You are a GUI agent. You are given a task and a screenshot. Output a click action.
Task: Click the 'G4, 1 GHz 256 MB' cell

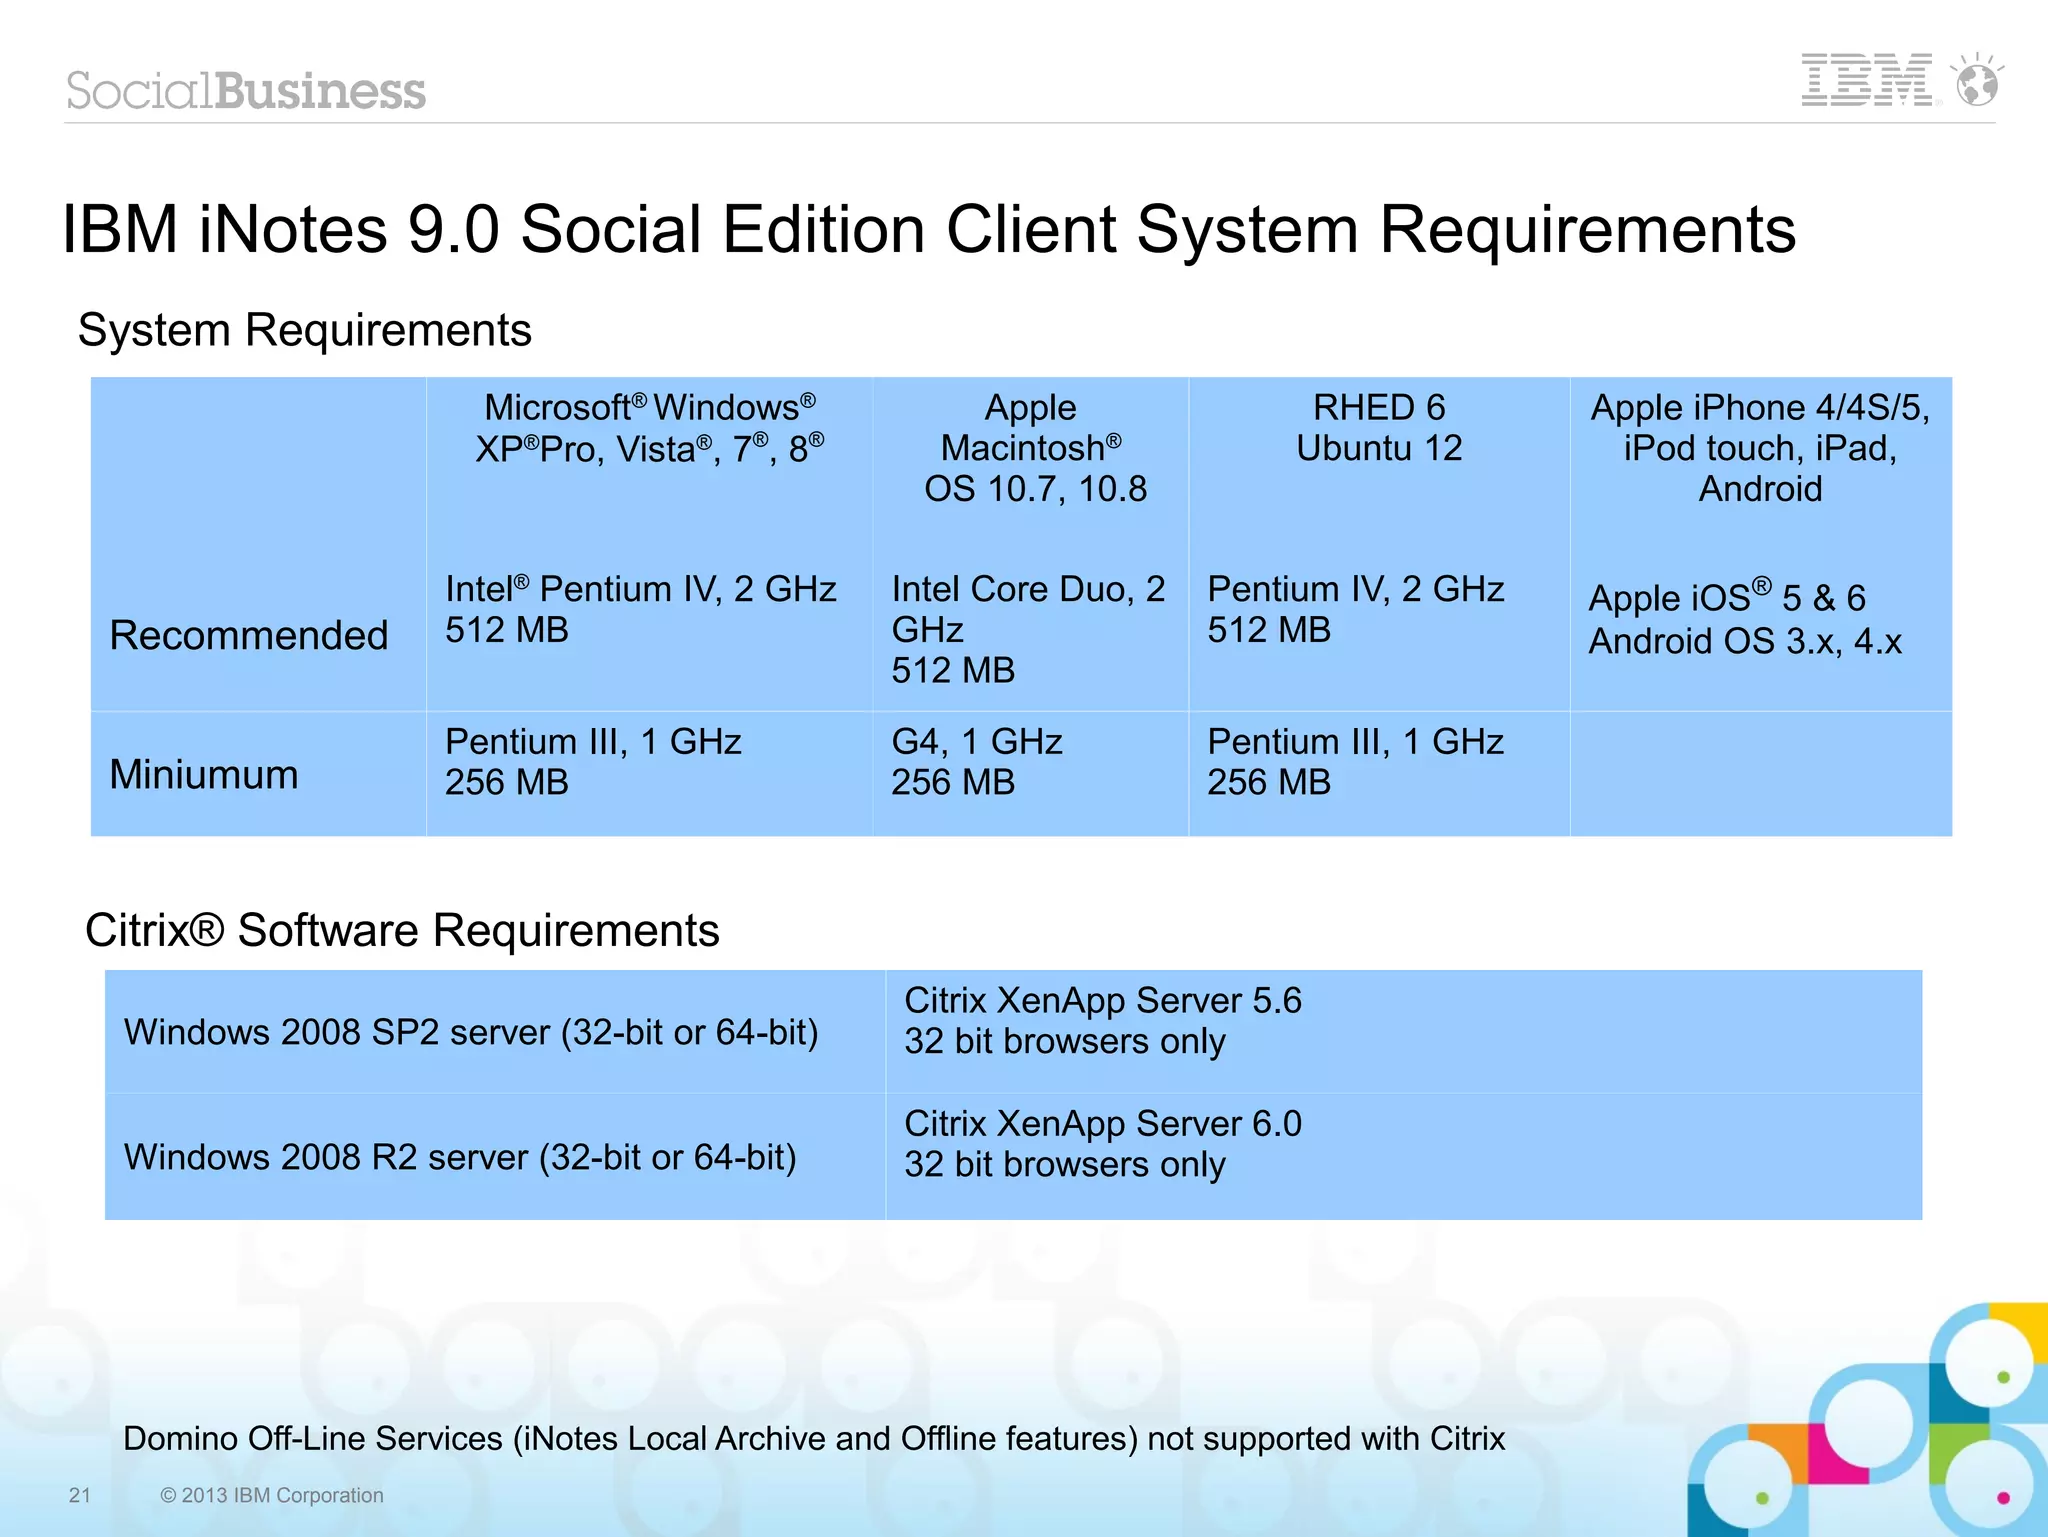[x=1031, y=773]
